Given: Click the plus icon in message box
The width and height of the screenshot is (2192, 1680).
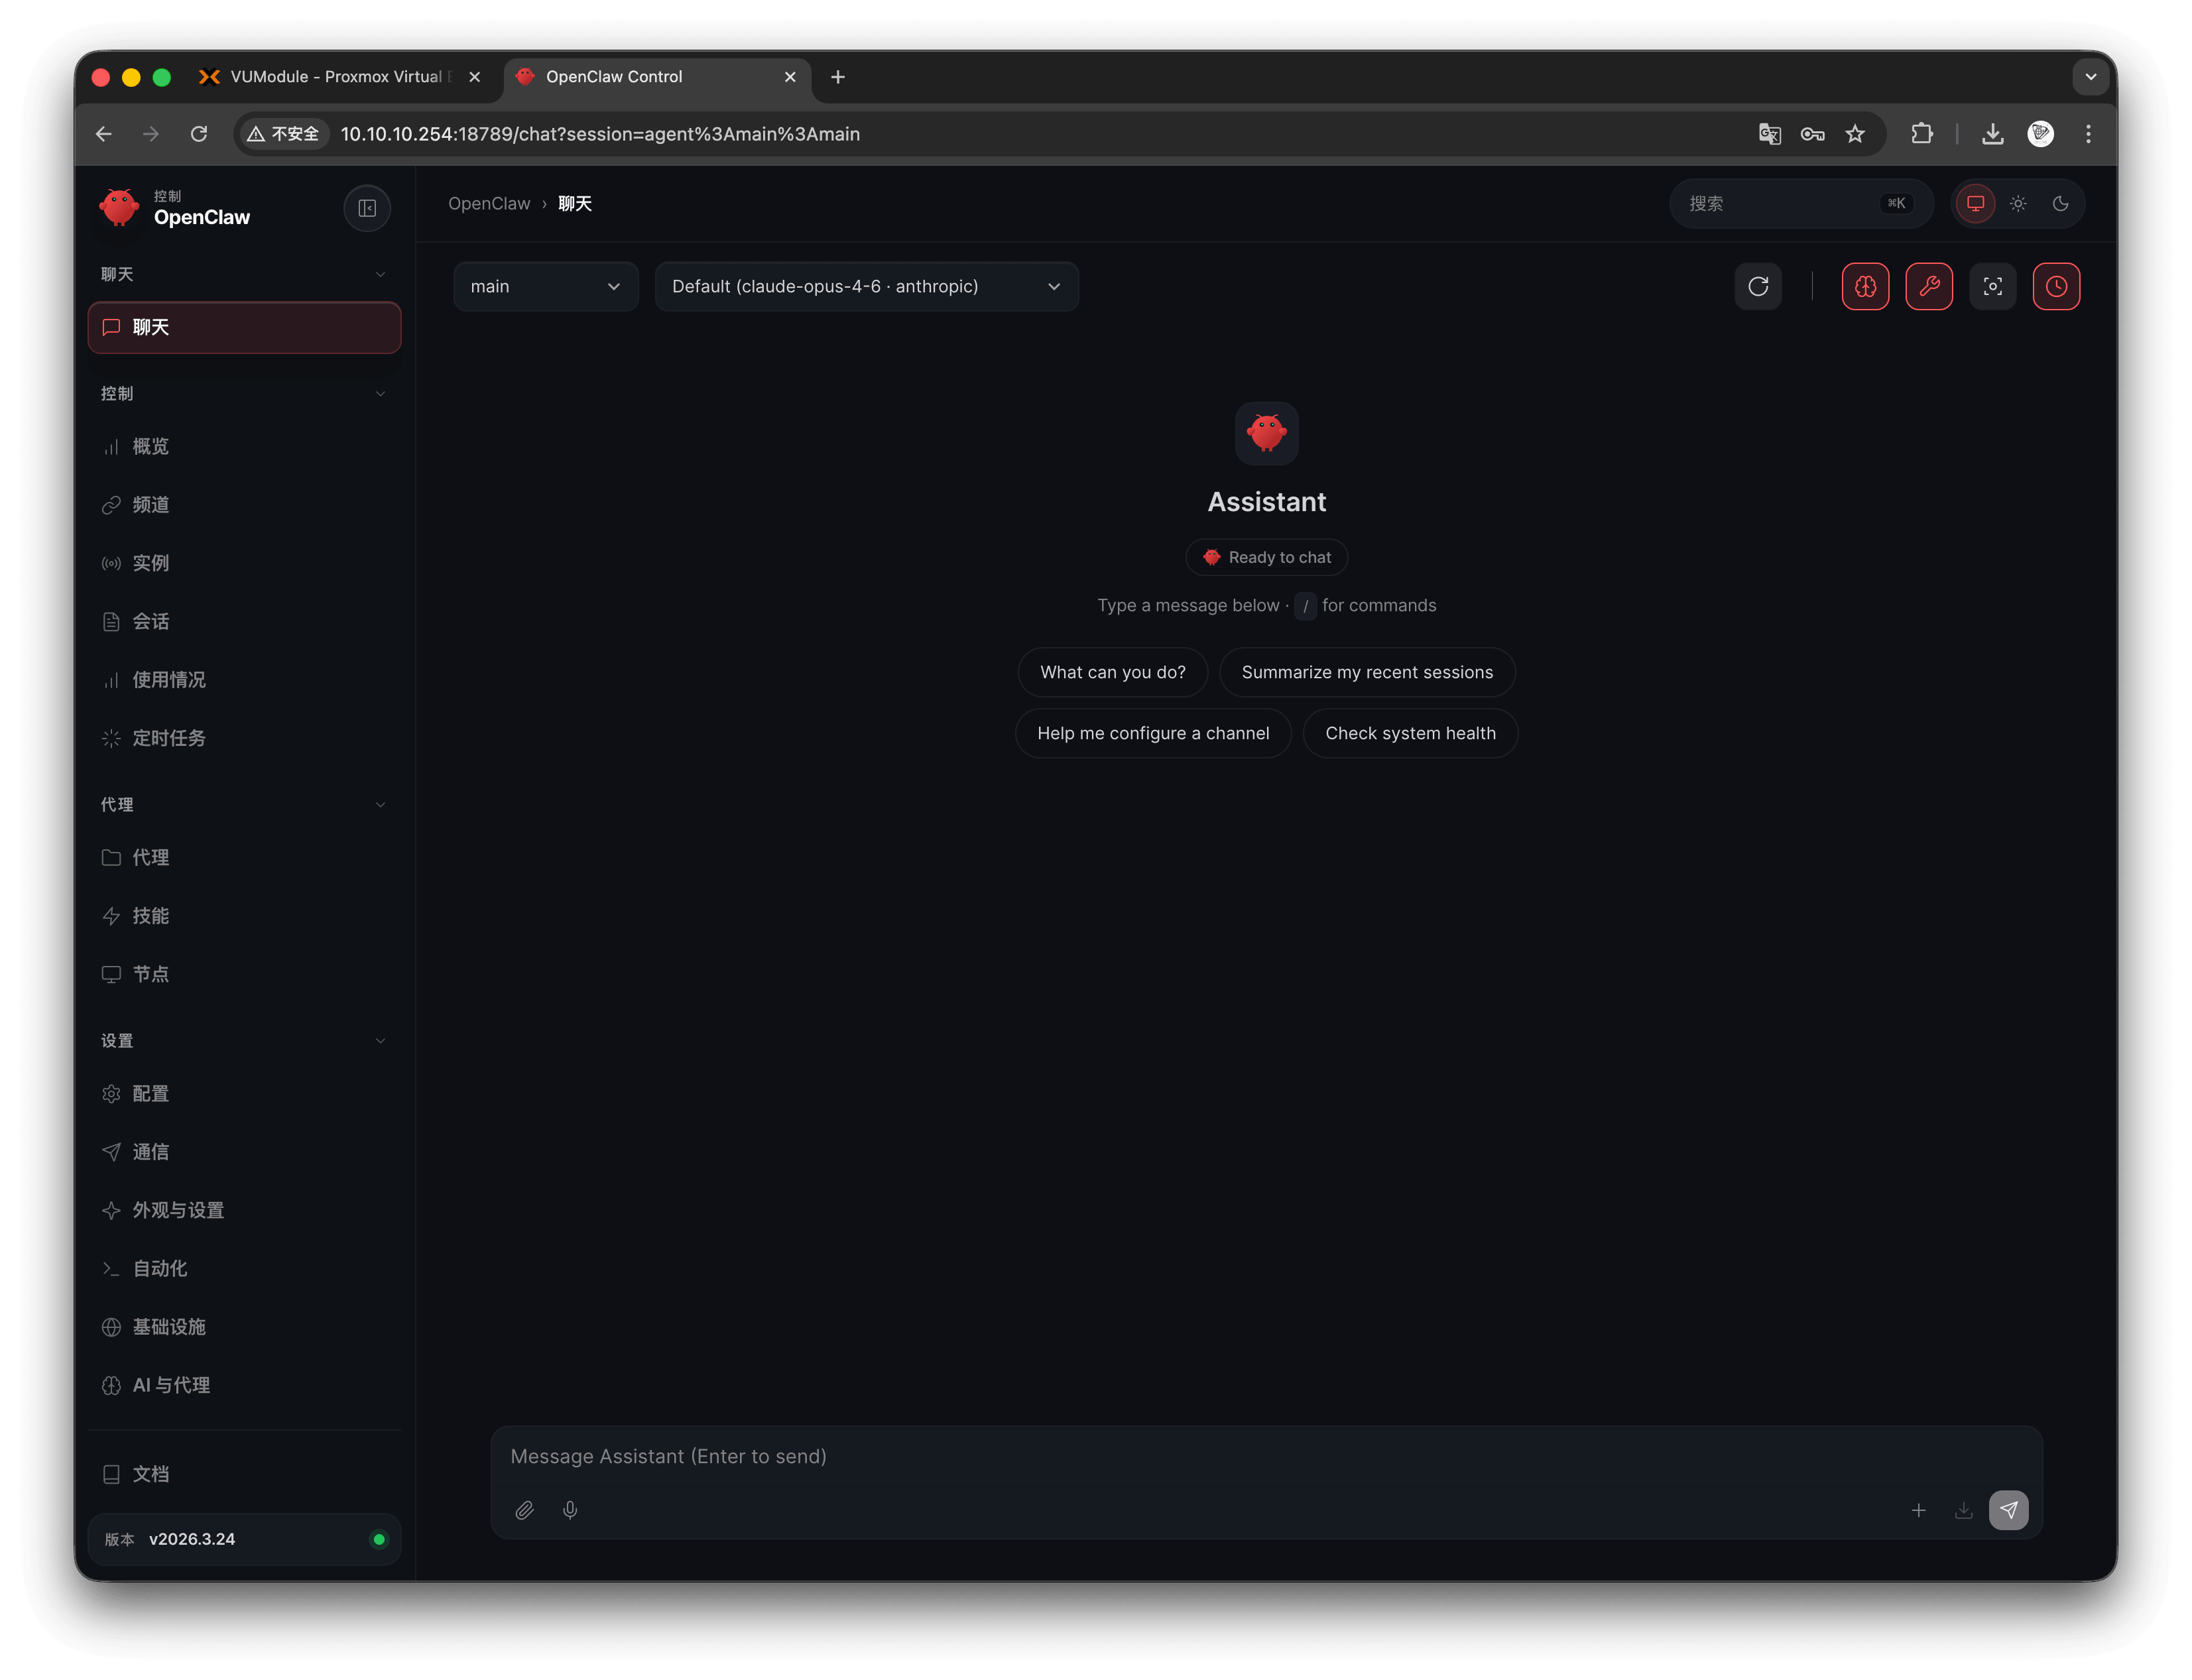Looking at the screenshot, I should click(1918, 1510).
